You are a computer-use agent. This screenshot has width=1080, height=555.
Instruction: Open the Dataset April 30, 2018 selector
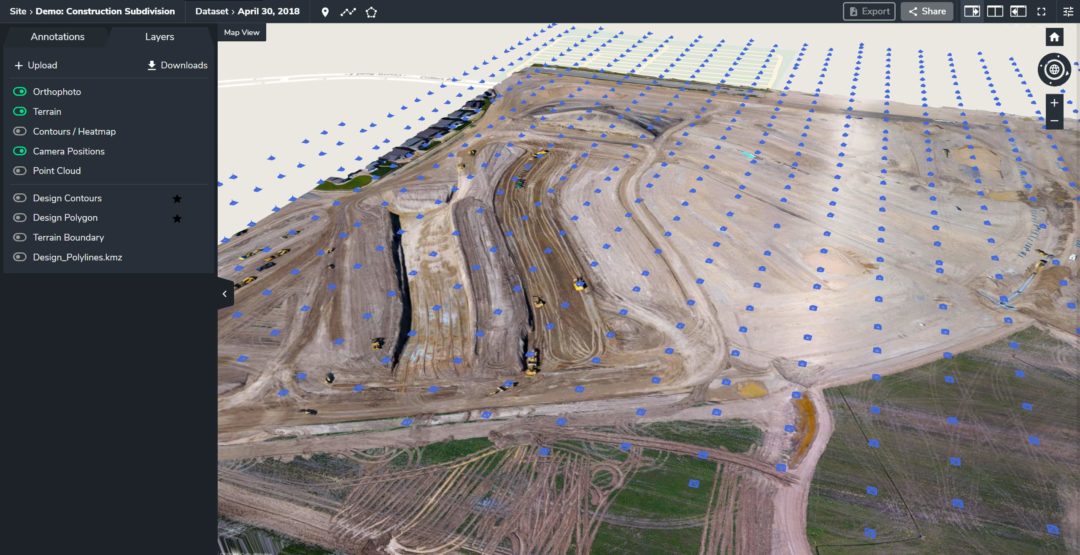(x=246, y=12)
